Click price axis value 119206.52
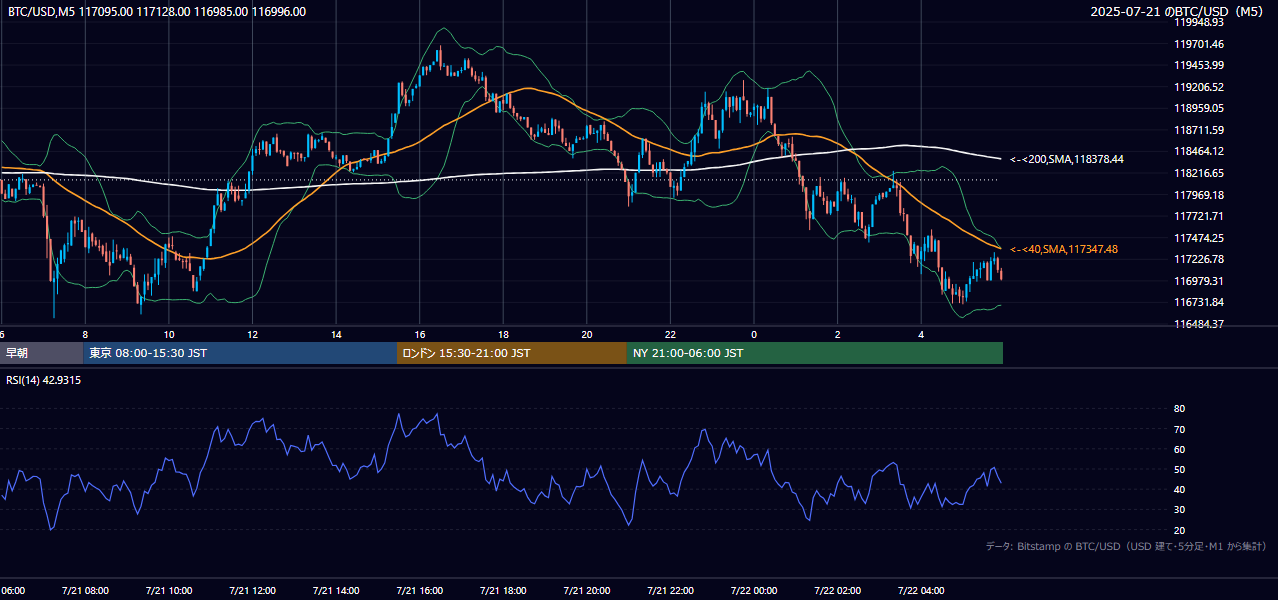This screenshot has width=1278, height=600. tap(1199, 87)
